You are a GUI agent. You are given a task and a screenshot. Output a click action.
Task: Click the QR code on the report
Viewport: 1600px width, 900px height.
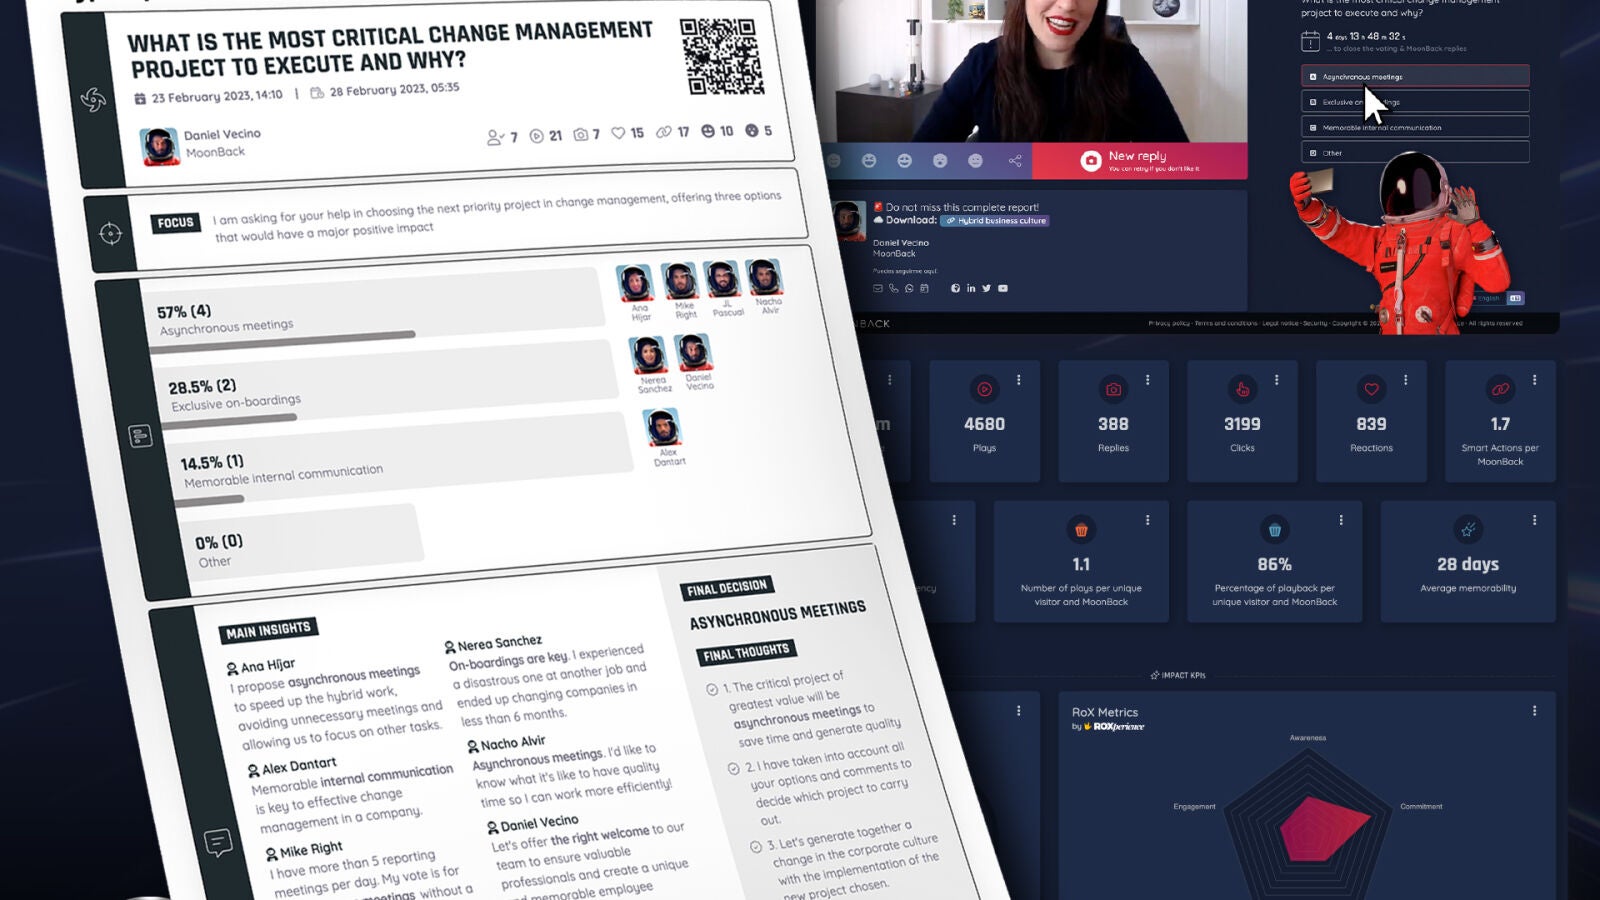722,56
